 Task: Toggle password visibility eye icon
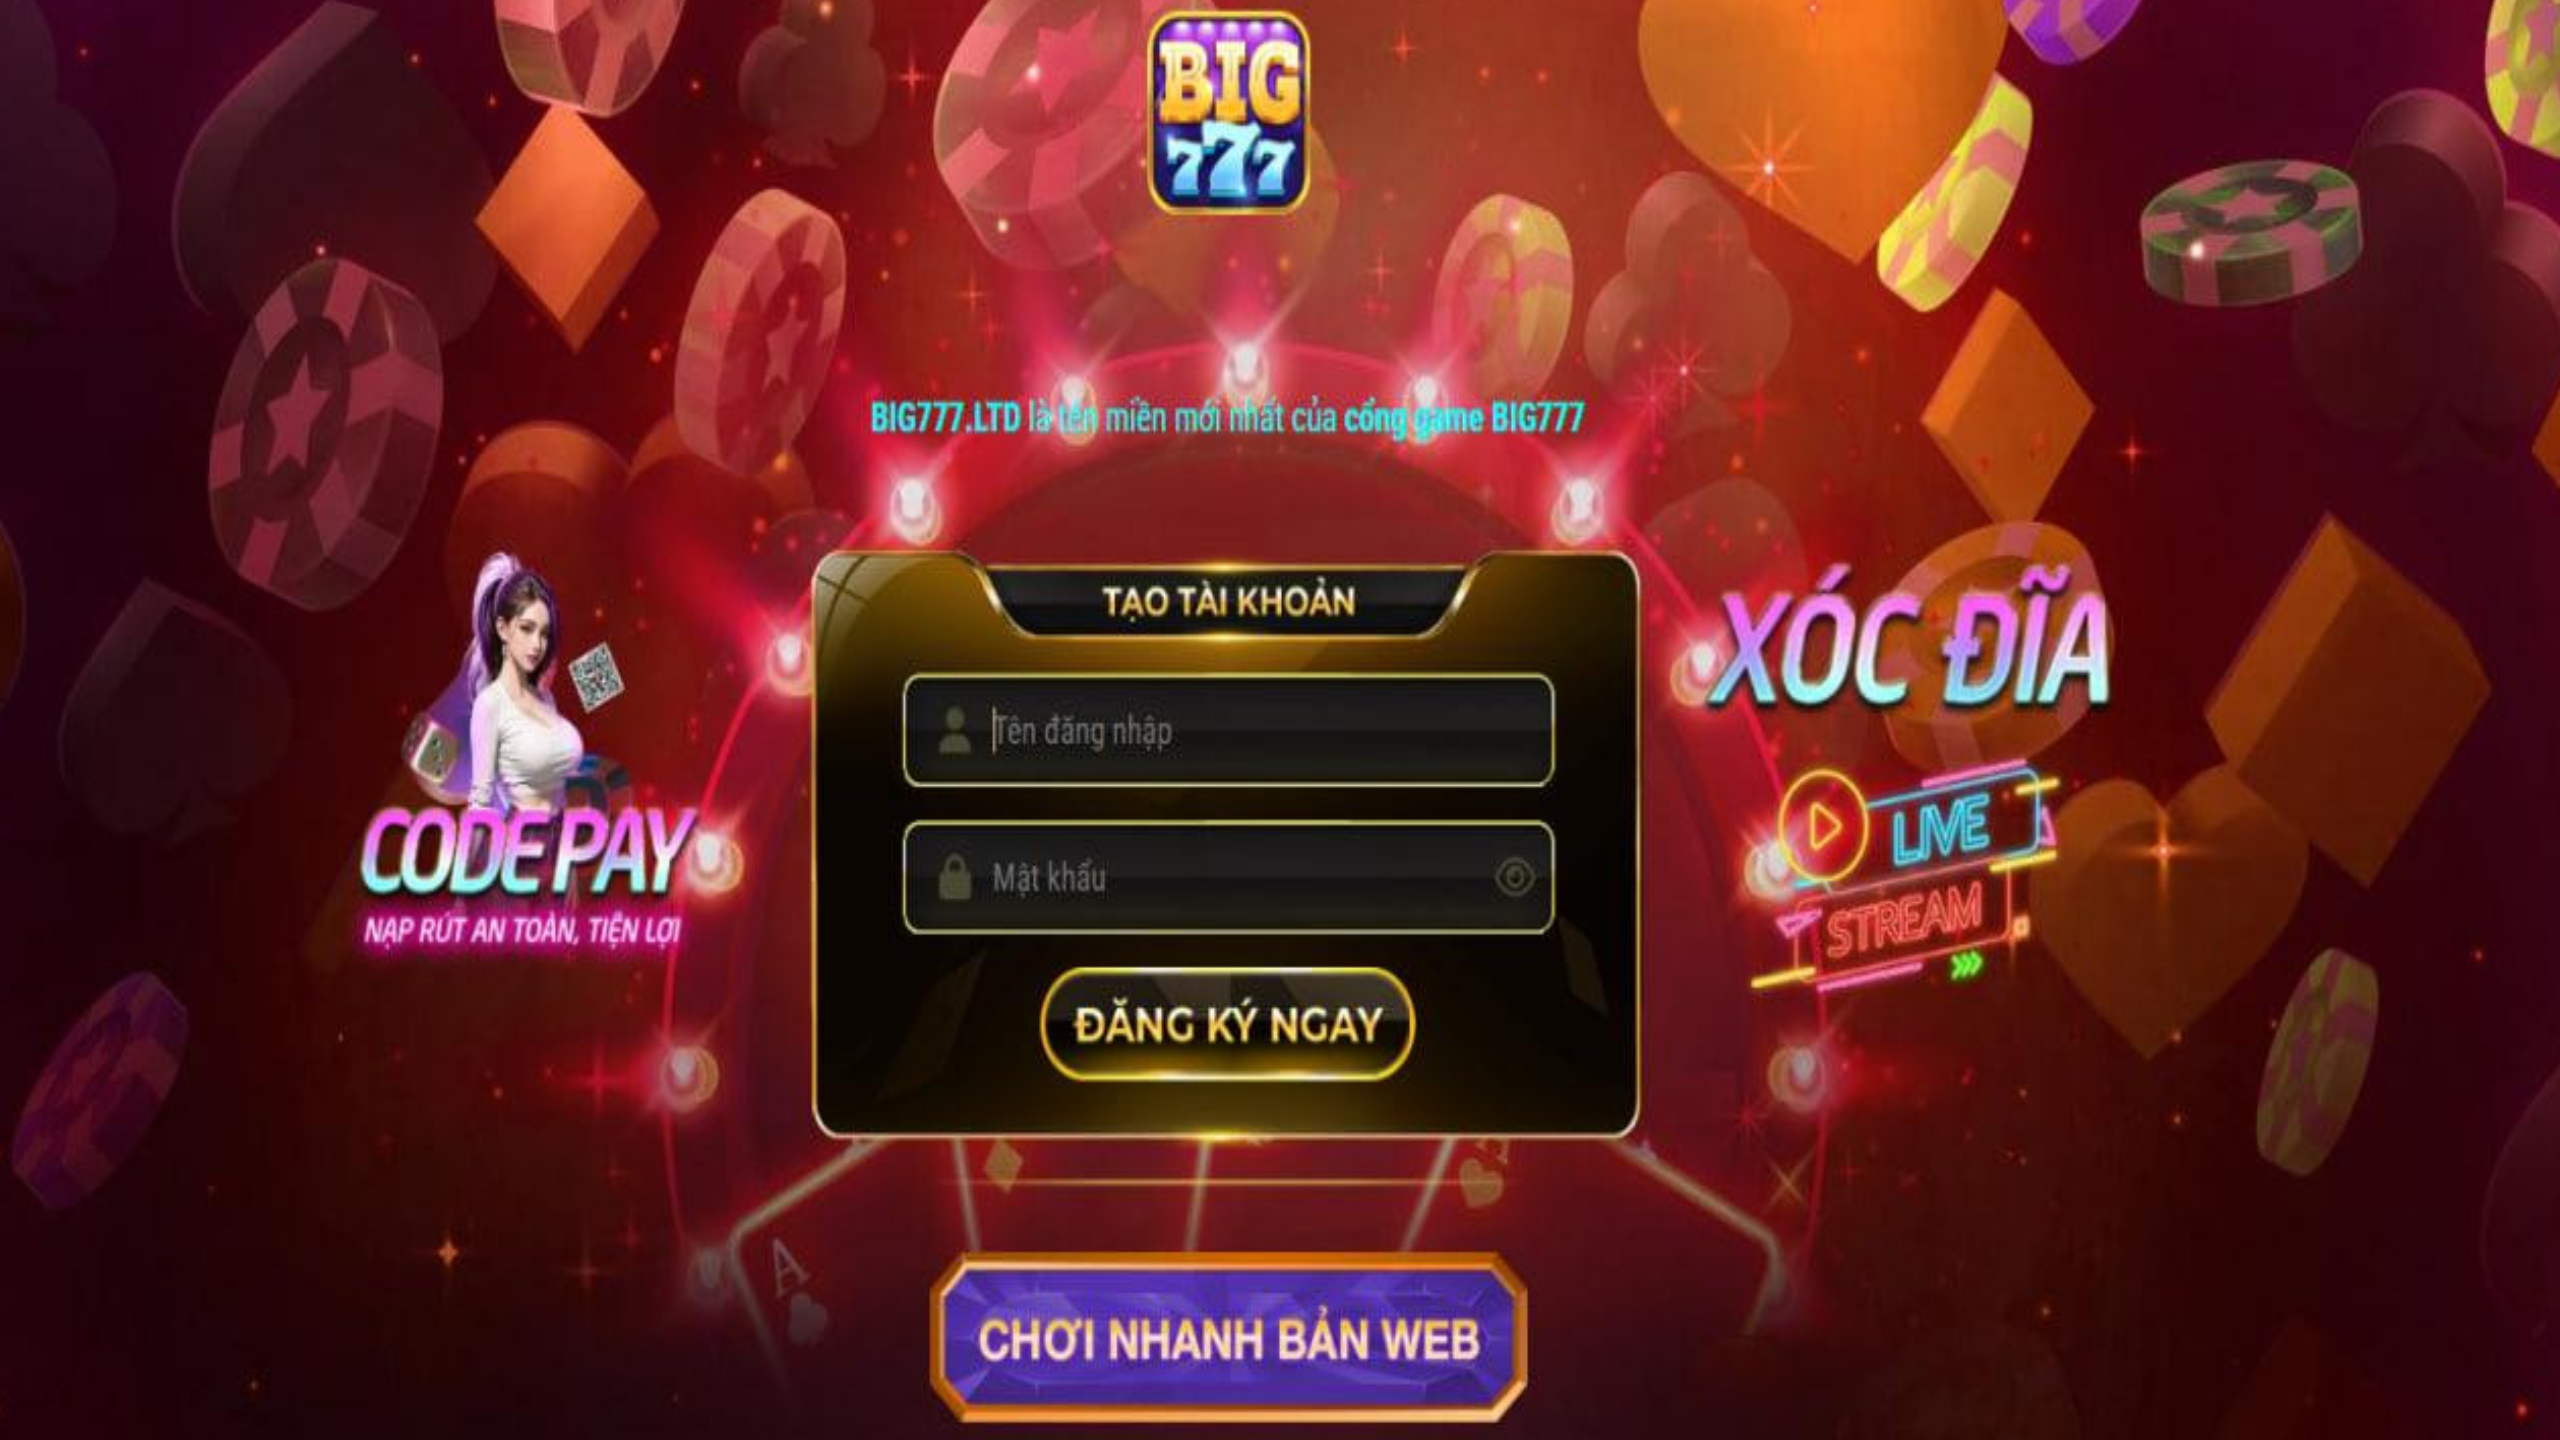click(1515, 878)
